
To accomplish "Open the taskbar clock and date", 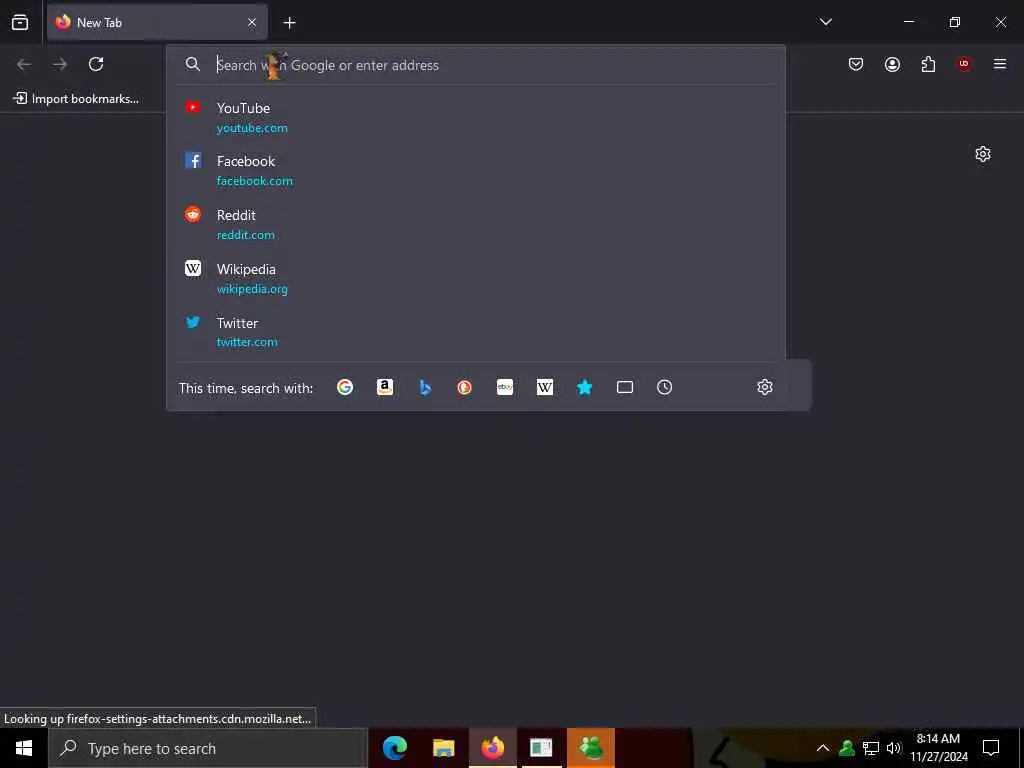I will (x=938, y=748).
